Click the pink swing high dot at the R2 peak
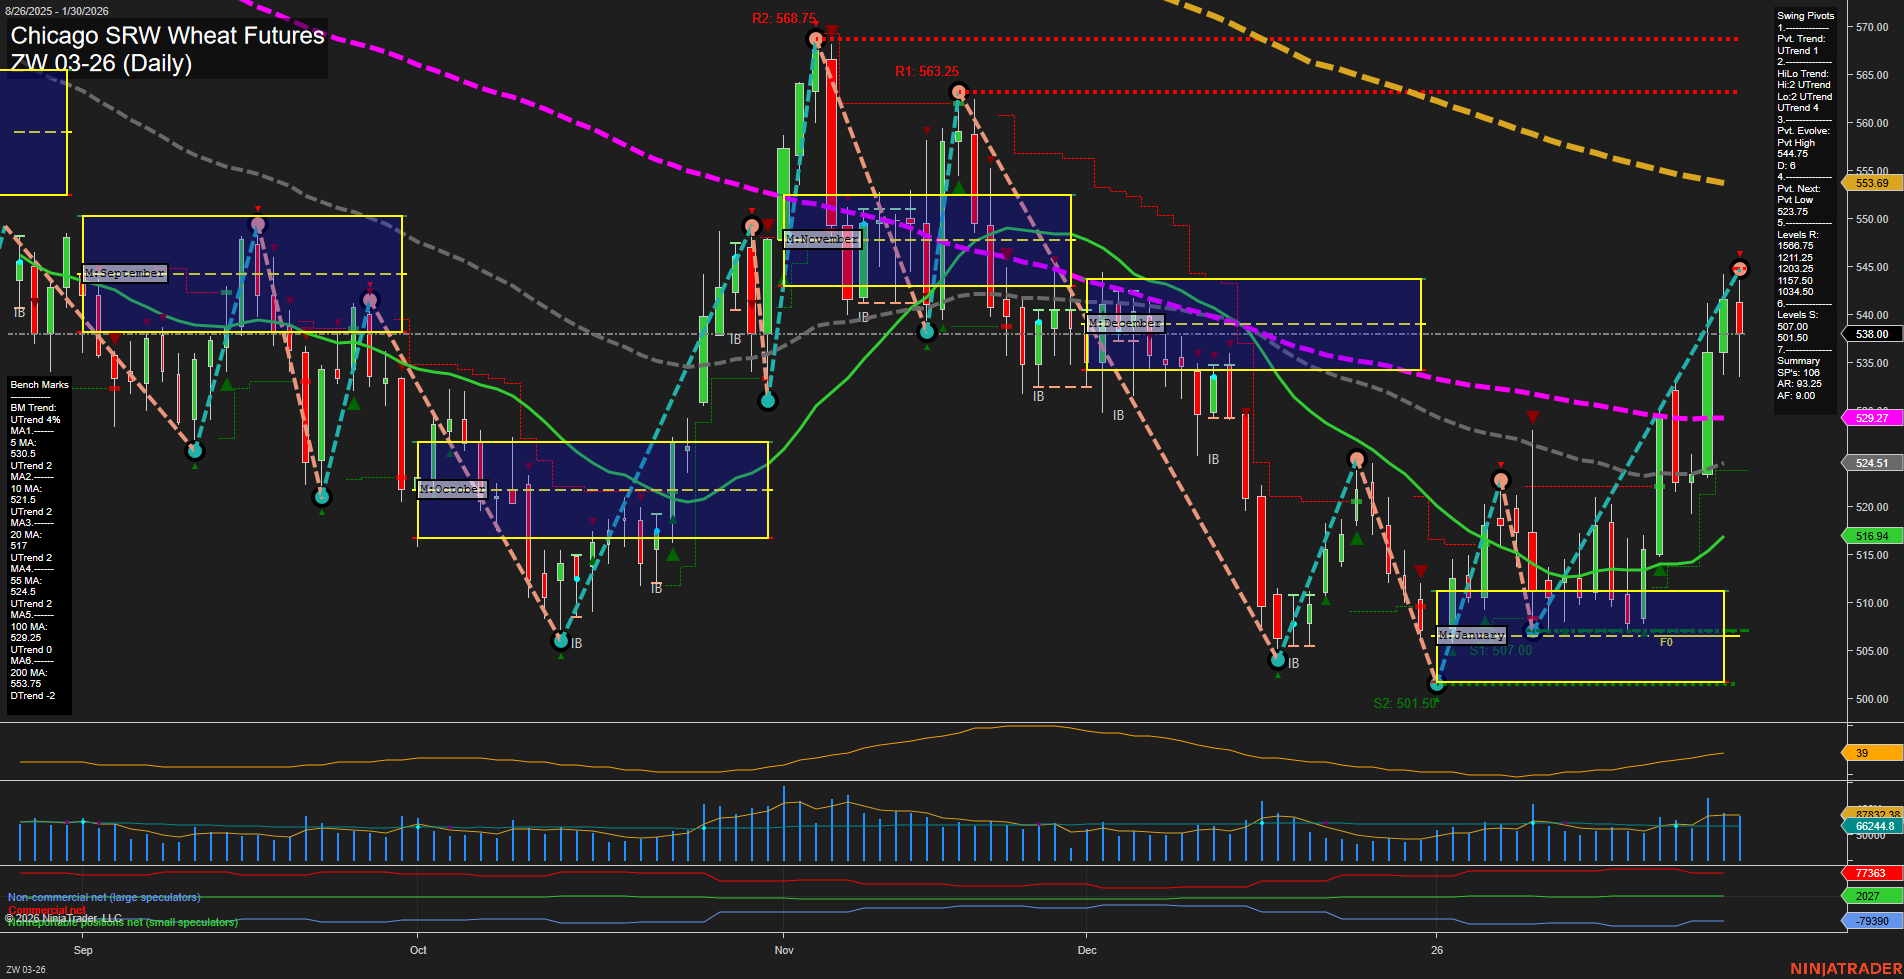The height and width of the screenshot is (979, 1904). point(815,40)
